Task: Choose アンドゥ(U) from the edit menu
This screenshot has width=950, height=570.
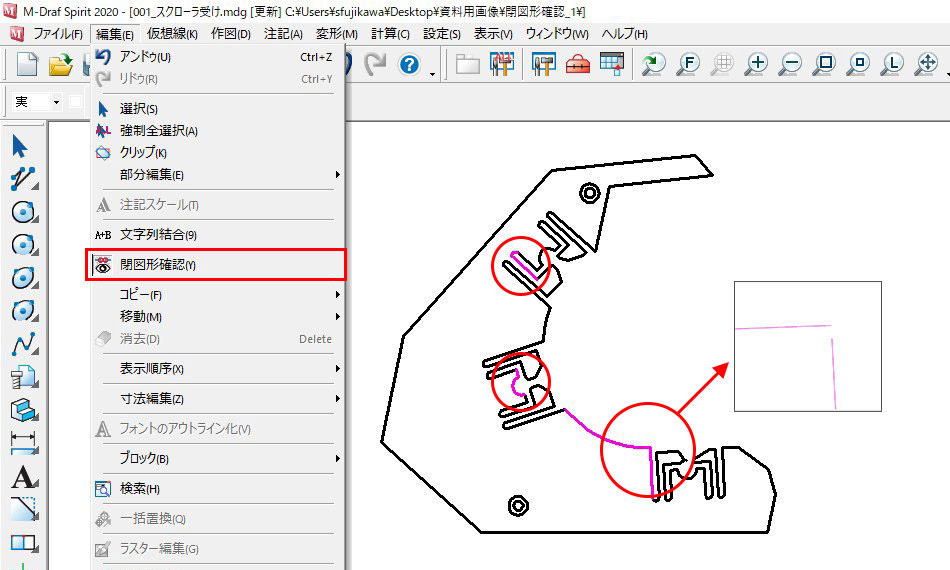Action: click(218, 57)
